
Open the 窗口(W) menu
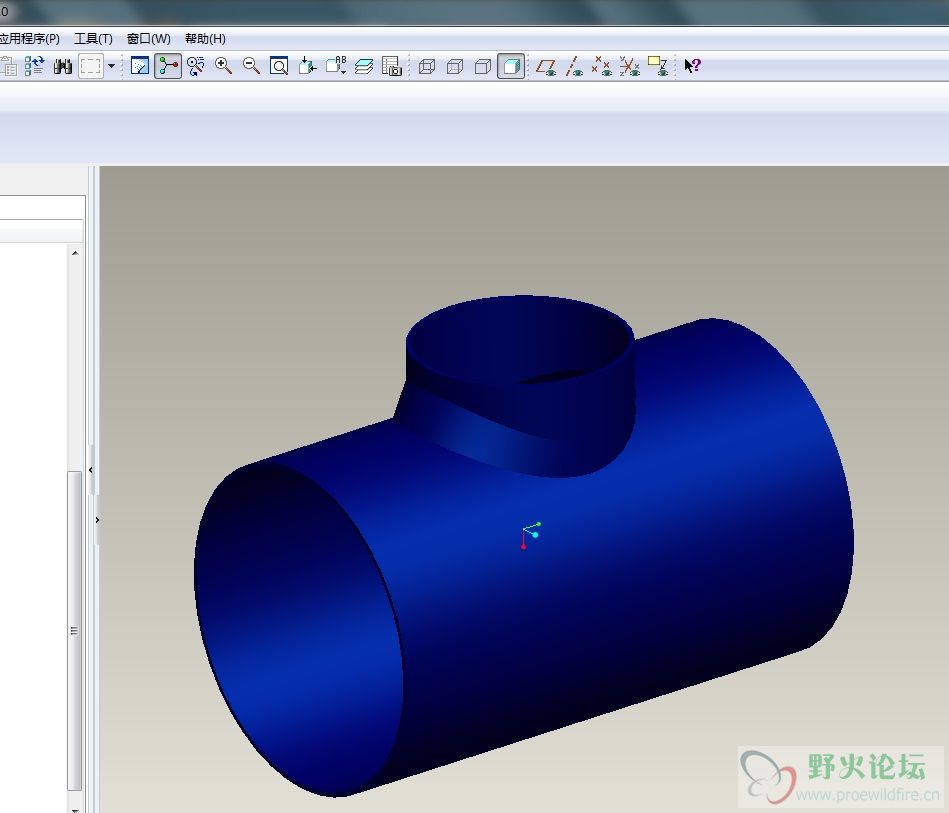pyautogui.click(x=148, y=39)
